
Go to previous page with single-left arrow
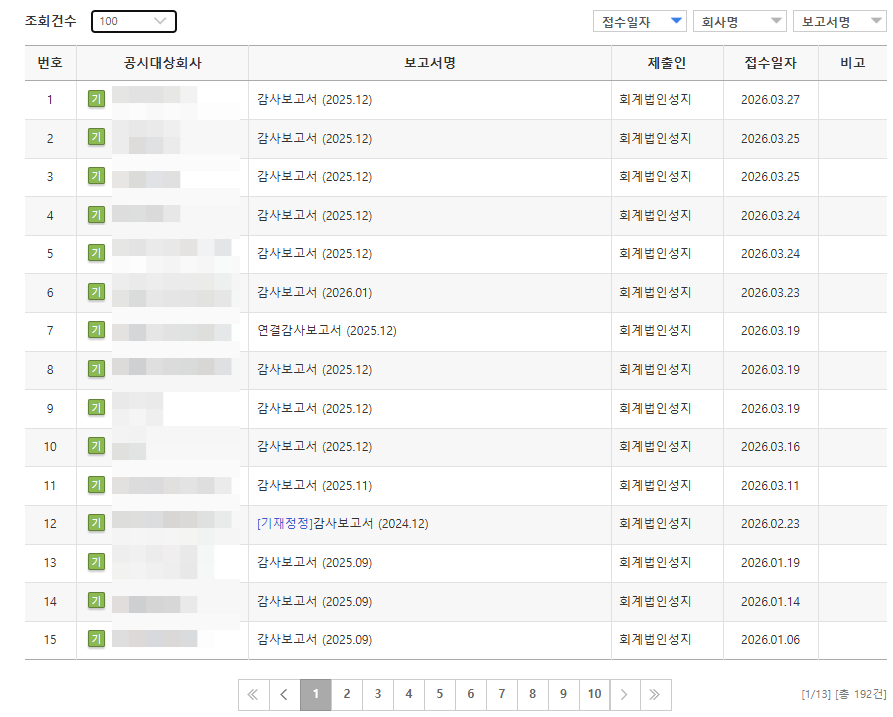pyautogui.click(x=284, y=694)
